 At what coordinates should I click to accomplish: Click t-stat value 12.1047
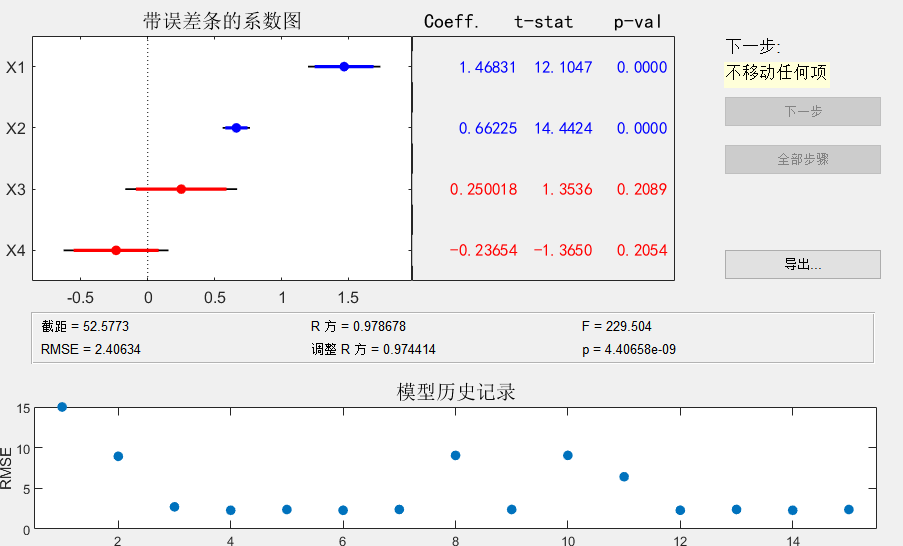click(x=563, y=67)
